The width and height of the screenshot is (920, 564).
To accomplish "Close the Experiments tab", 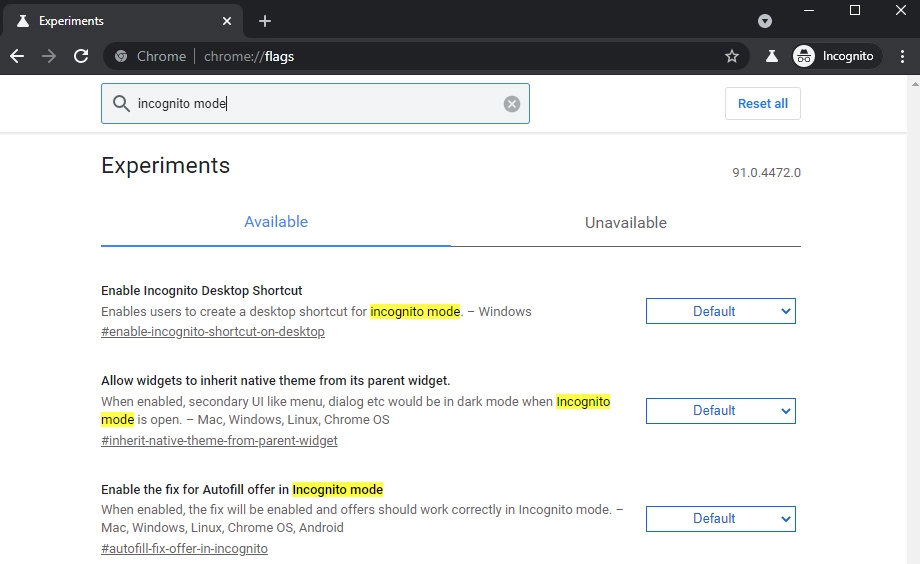I will [x=227, y=21].
